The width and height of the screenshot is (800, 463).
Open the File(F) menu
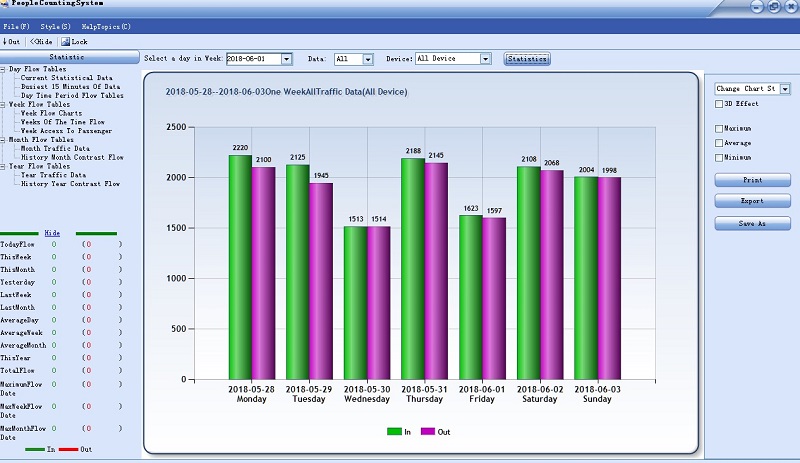(x=16, y=27)
